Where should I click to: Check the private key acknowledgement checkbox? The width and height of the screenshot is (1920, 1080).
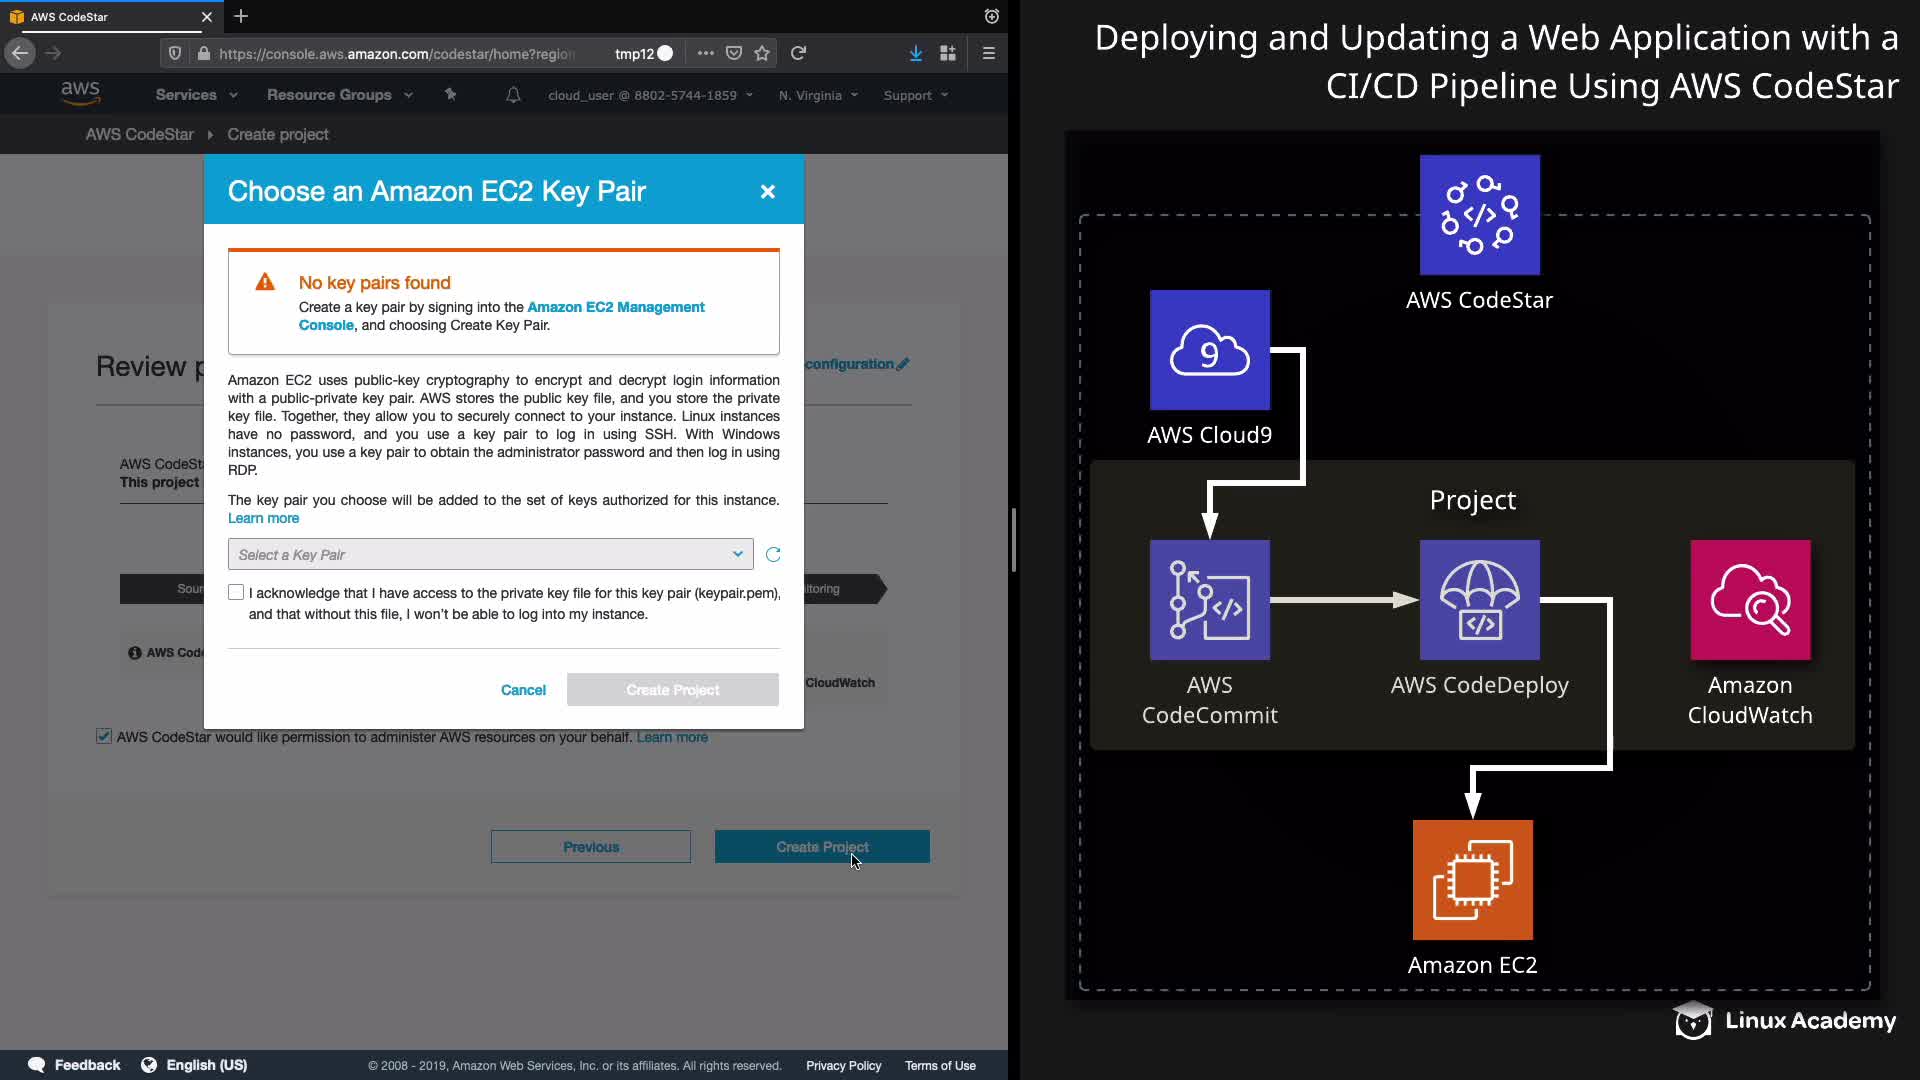pyautogui.click(x=236, y=593)
